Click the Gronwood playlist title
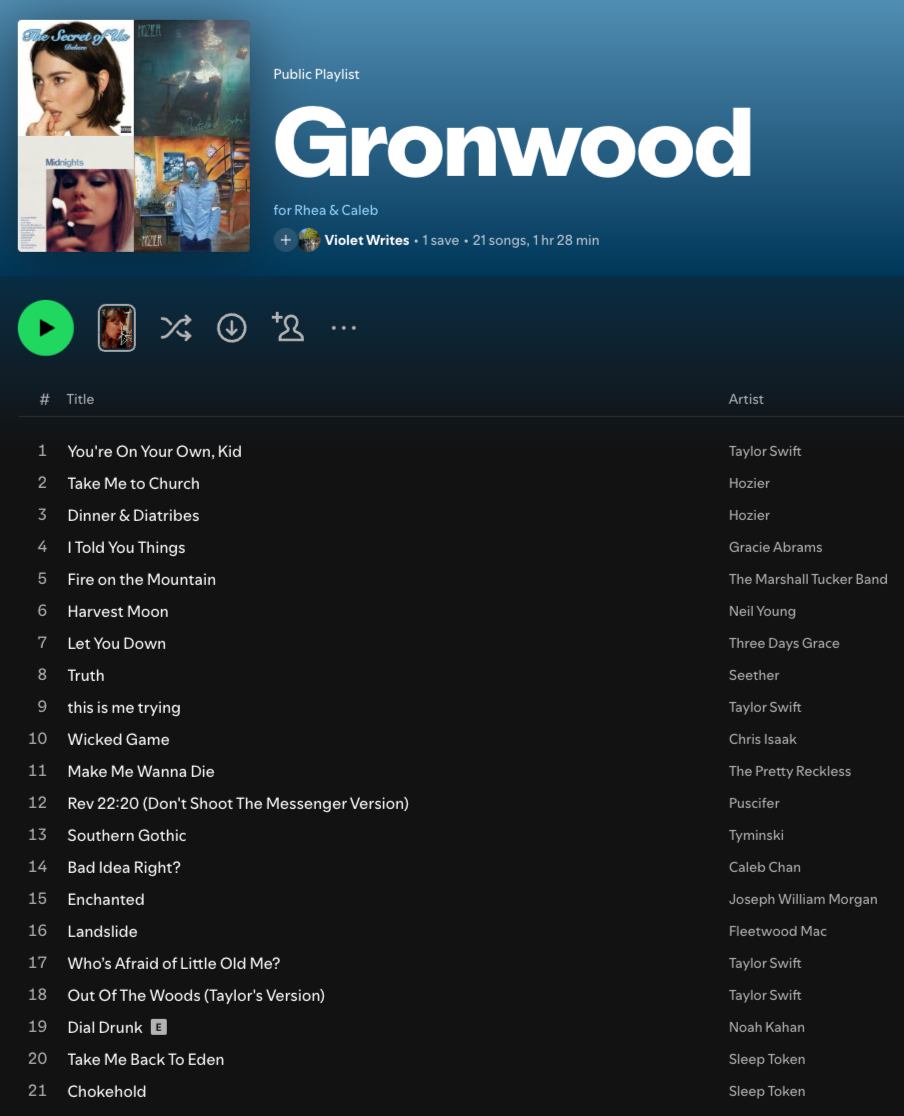 (x=513, y=143)
